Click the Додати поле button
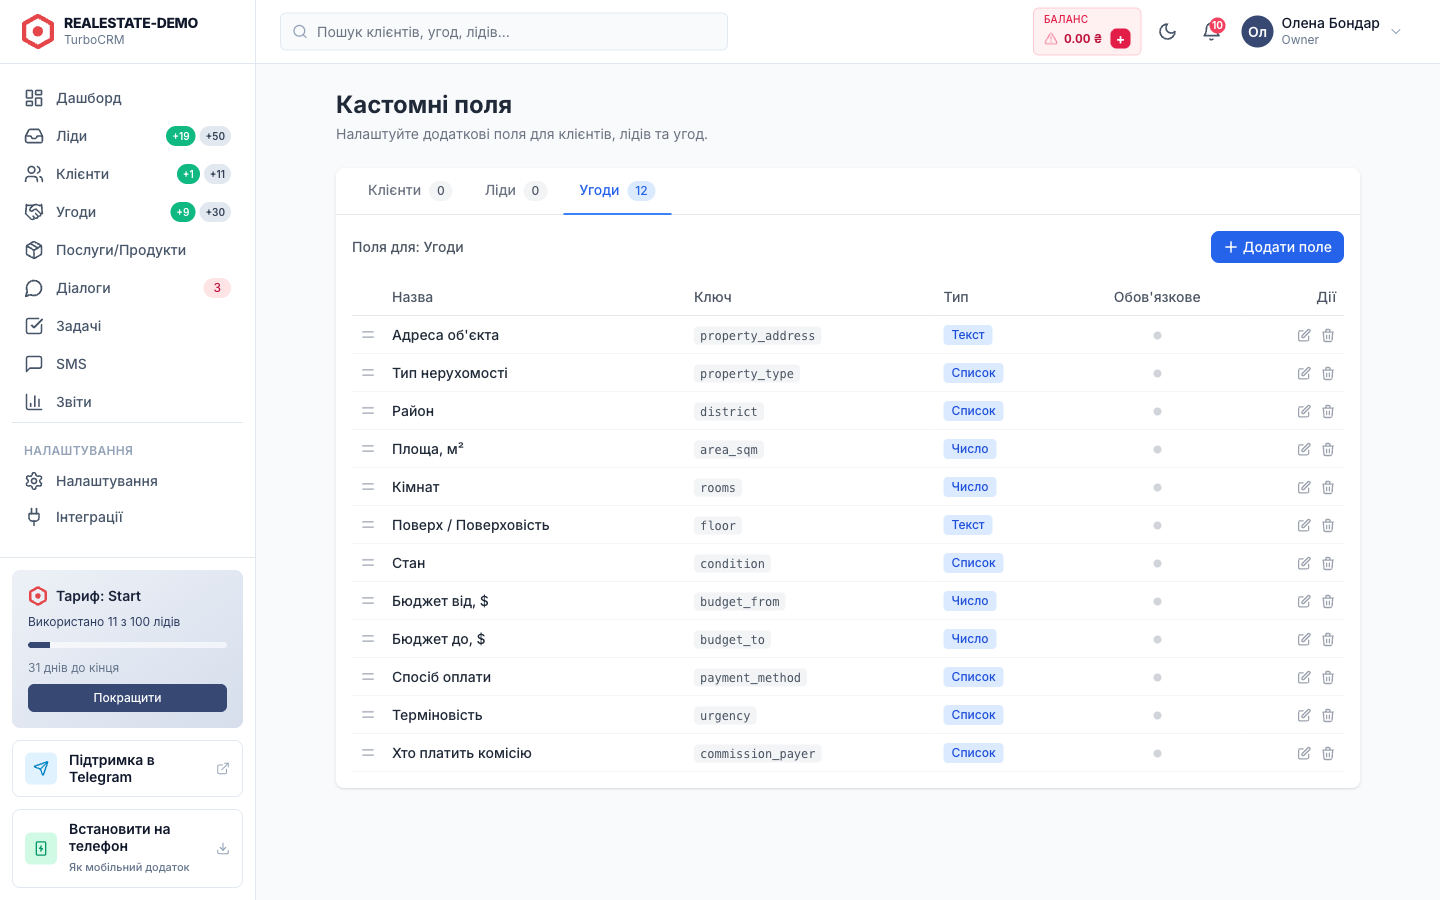Image resolution: width=1440 pixels, height=900 pixels. click(1277, 247)
